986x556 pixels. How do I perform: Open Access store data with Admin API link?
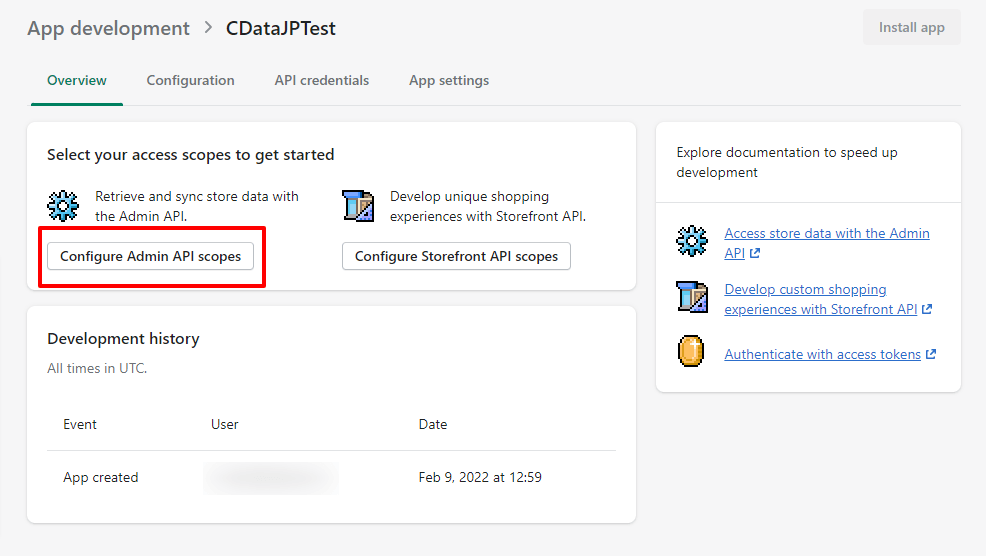pos(826,233)
